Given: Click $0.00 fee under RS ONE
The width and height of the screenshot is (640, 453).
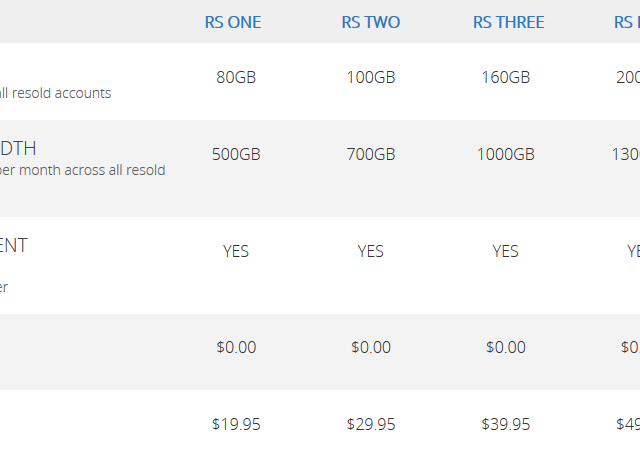Looking at the screenshot, I should coord(236,347).
